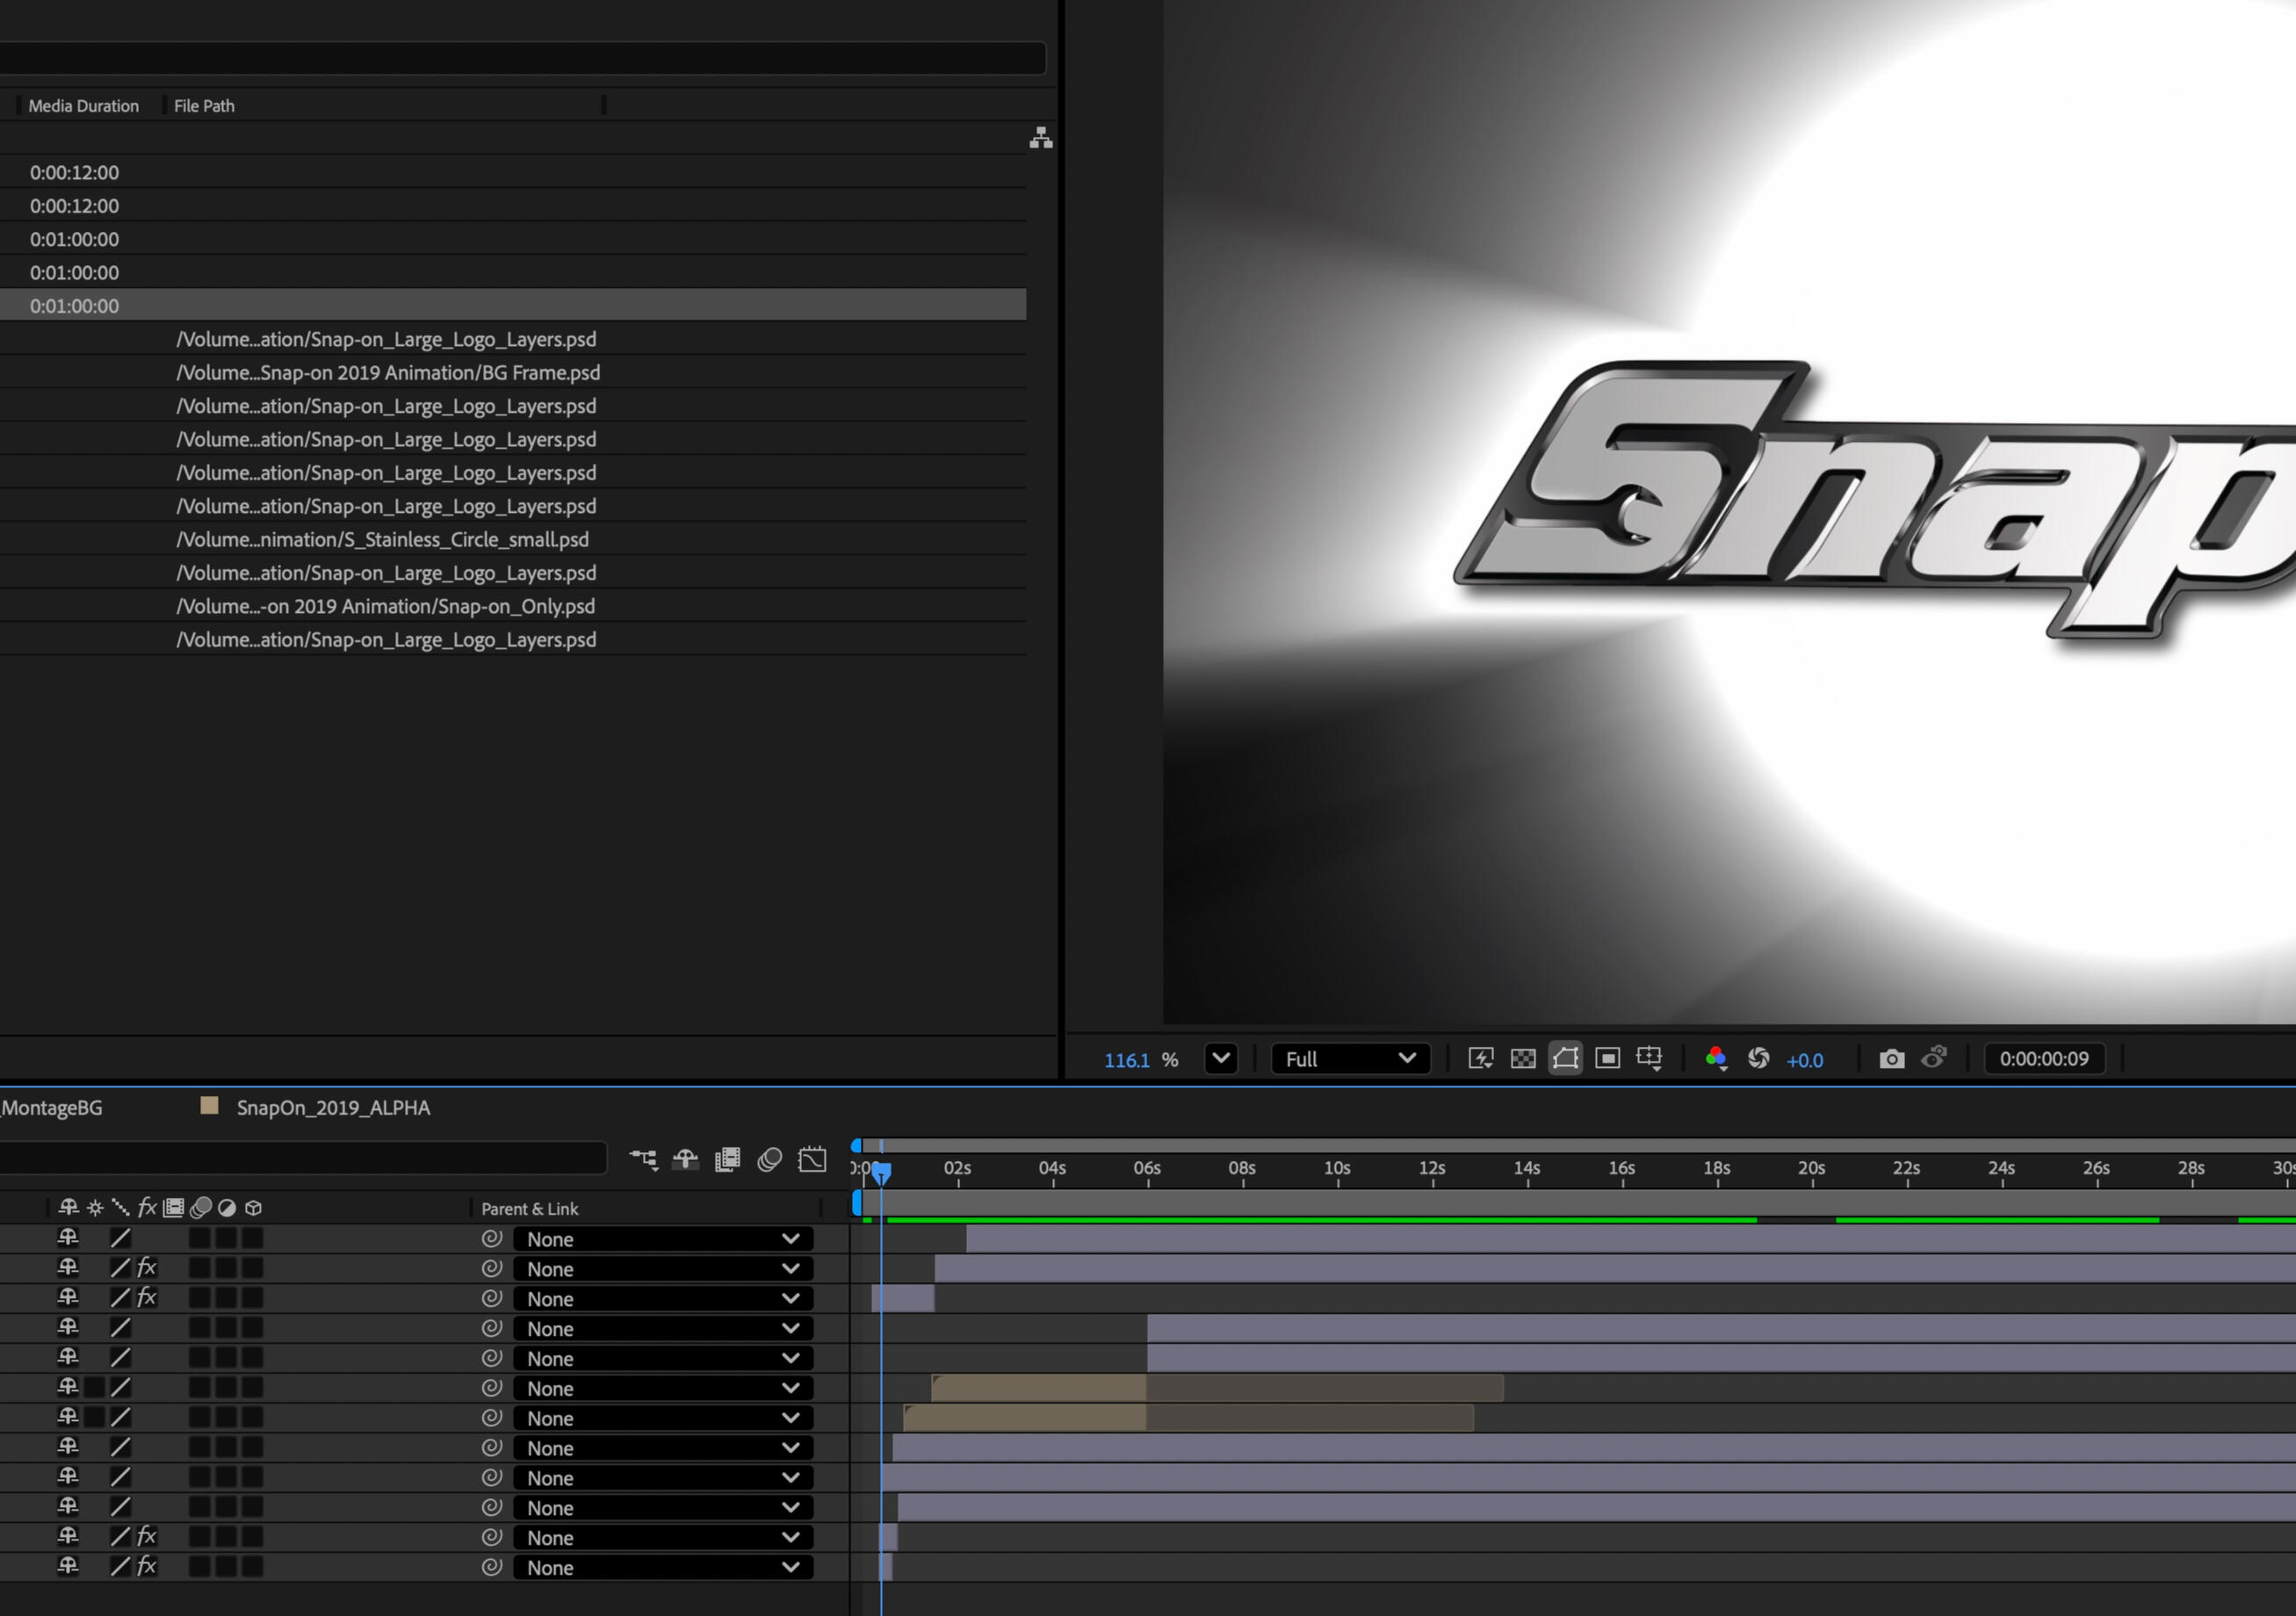Enable Motion Blur for composition
The width and height of the screenshot is (2296, 1616).
(x=769, y=1159)
